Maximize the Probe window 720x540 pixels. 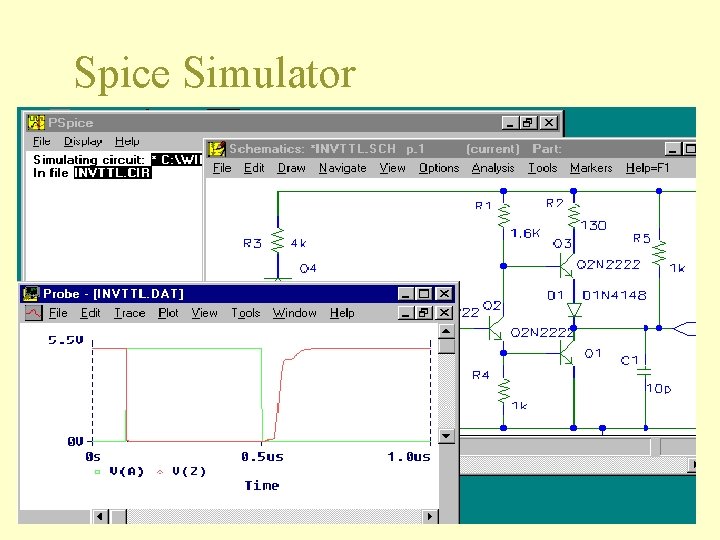pos(424,294)
